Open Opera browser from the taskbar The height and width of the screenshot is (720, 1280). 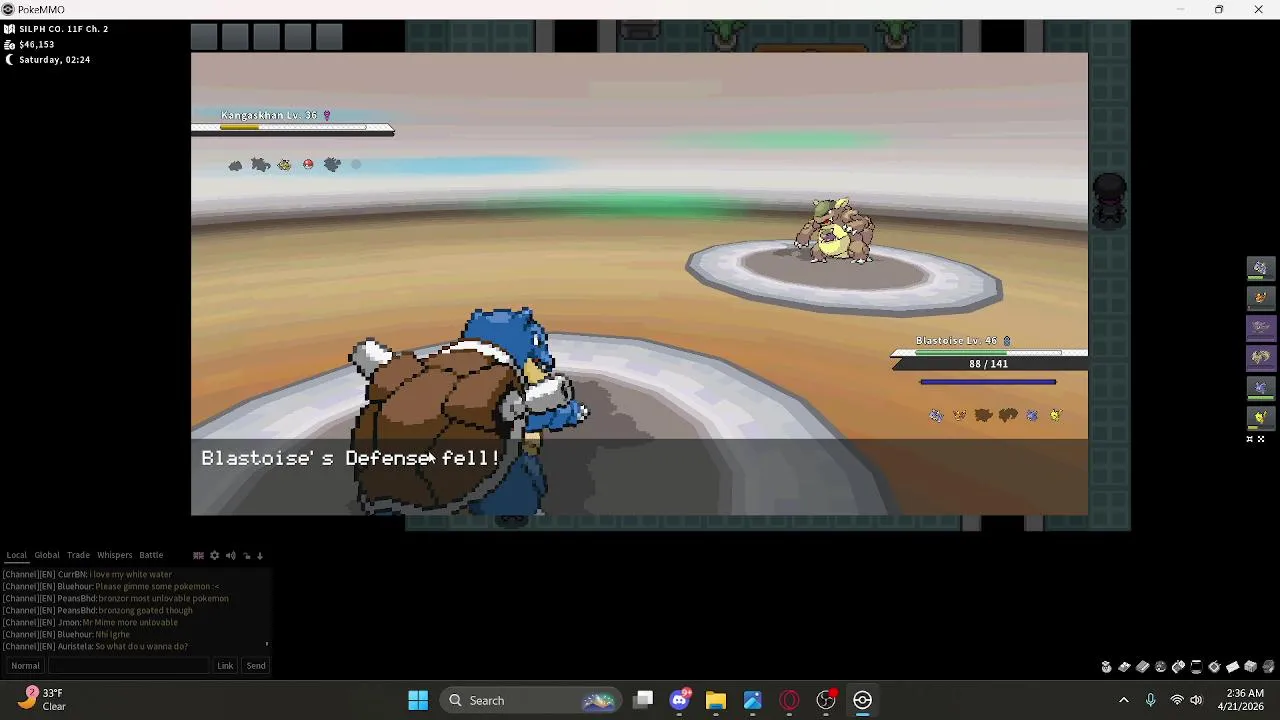tap(789, 700)
